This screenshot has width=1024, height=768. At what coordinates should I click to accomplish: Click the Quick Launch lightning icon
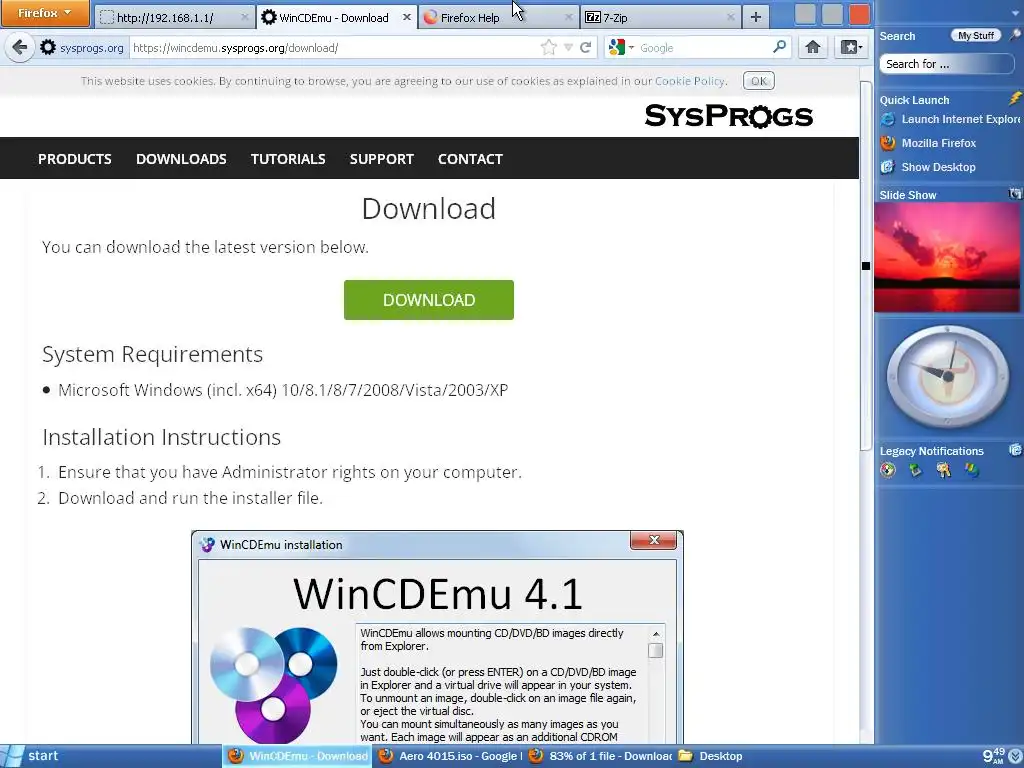[1015, 99]
